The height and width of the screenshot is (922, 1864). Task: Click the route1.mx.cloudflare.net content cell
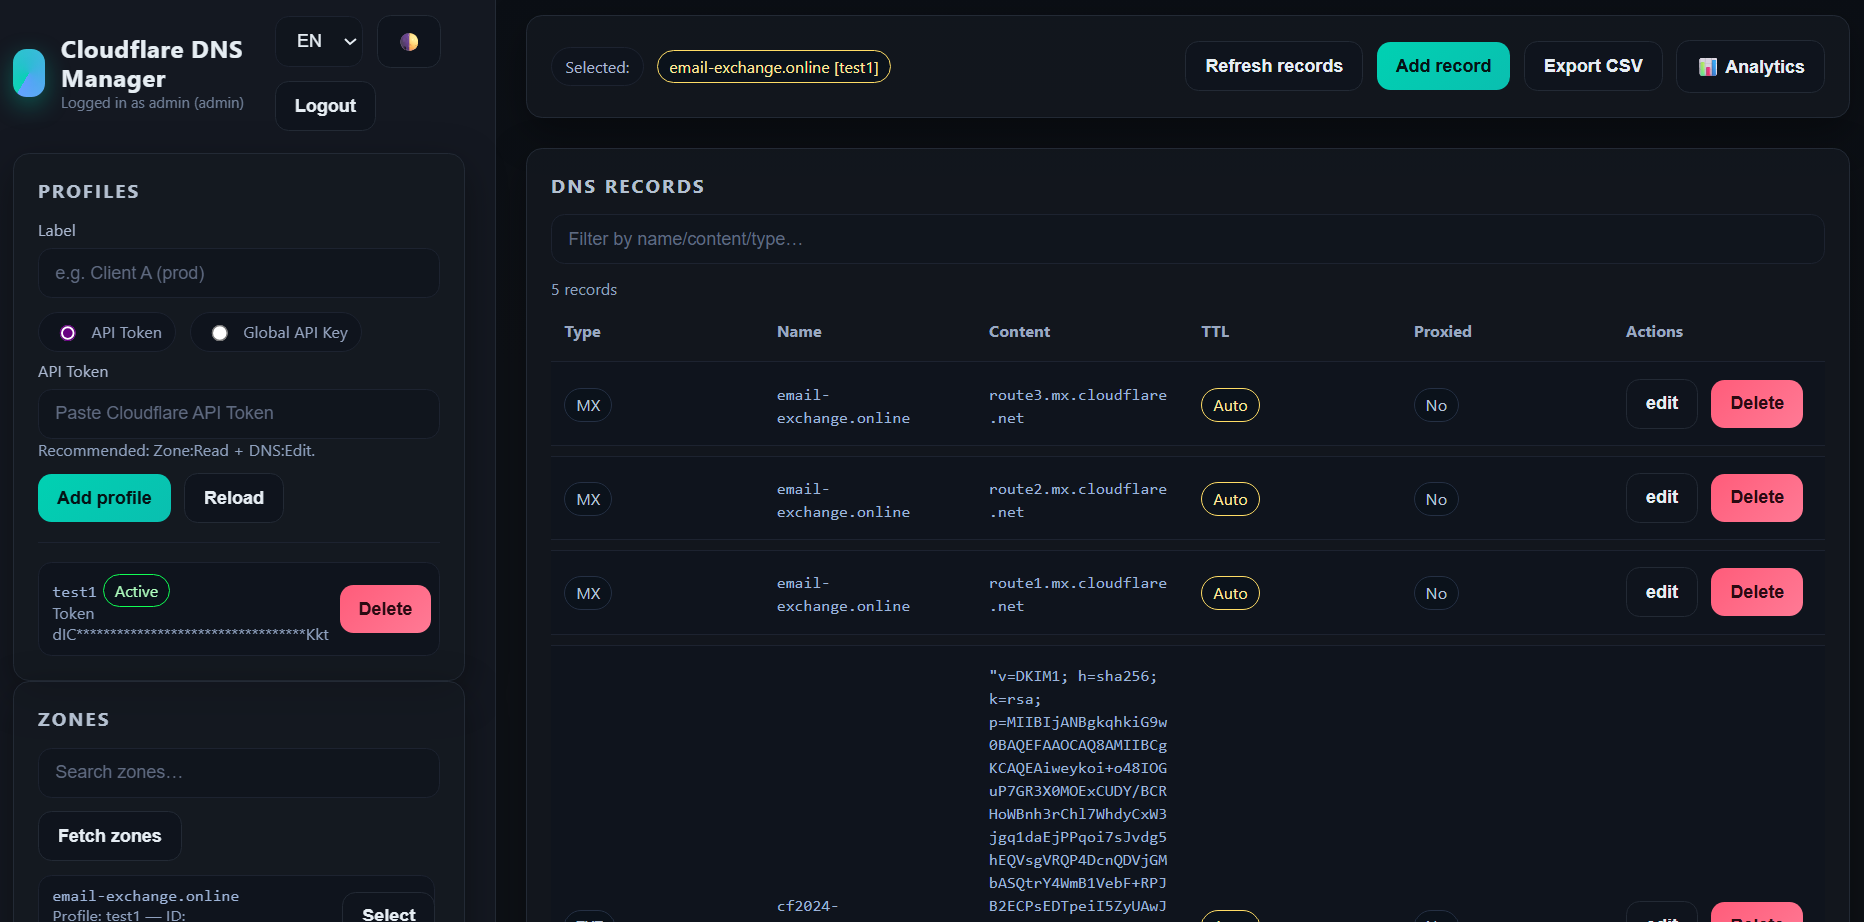(1078, 595)
